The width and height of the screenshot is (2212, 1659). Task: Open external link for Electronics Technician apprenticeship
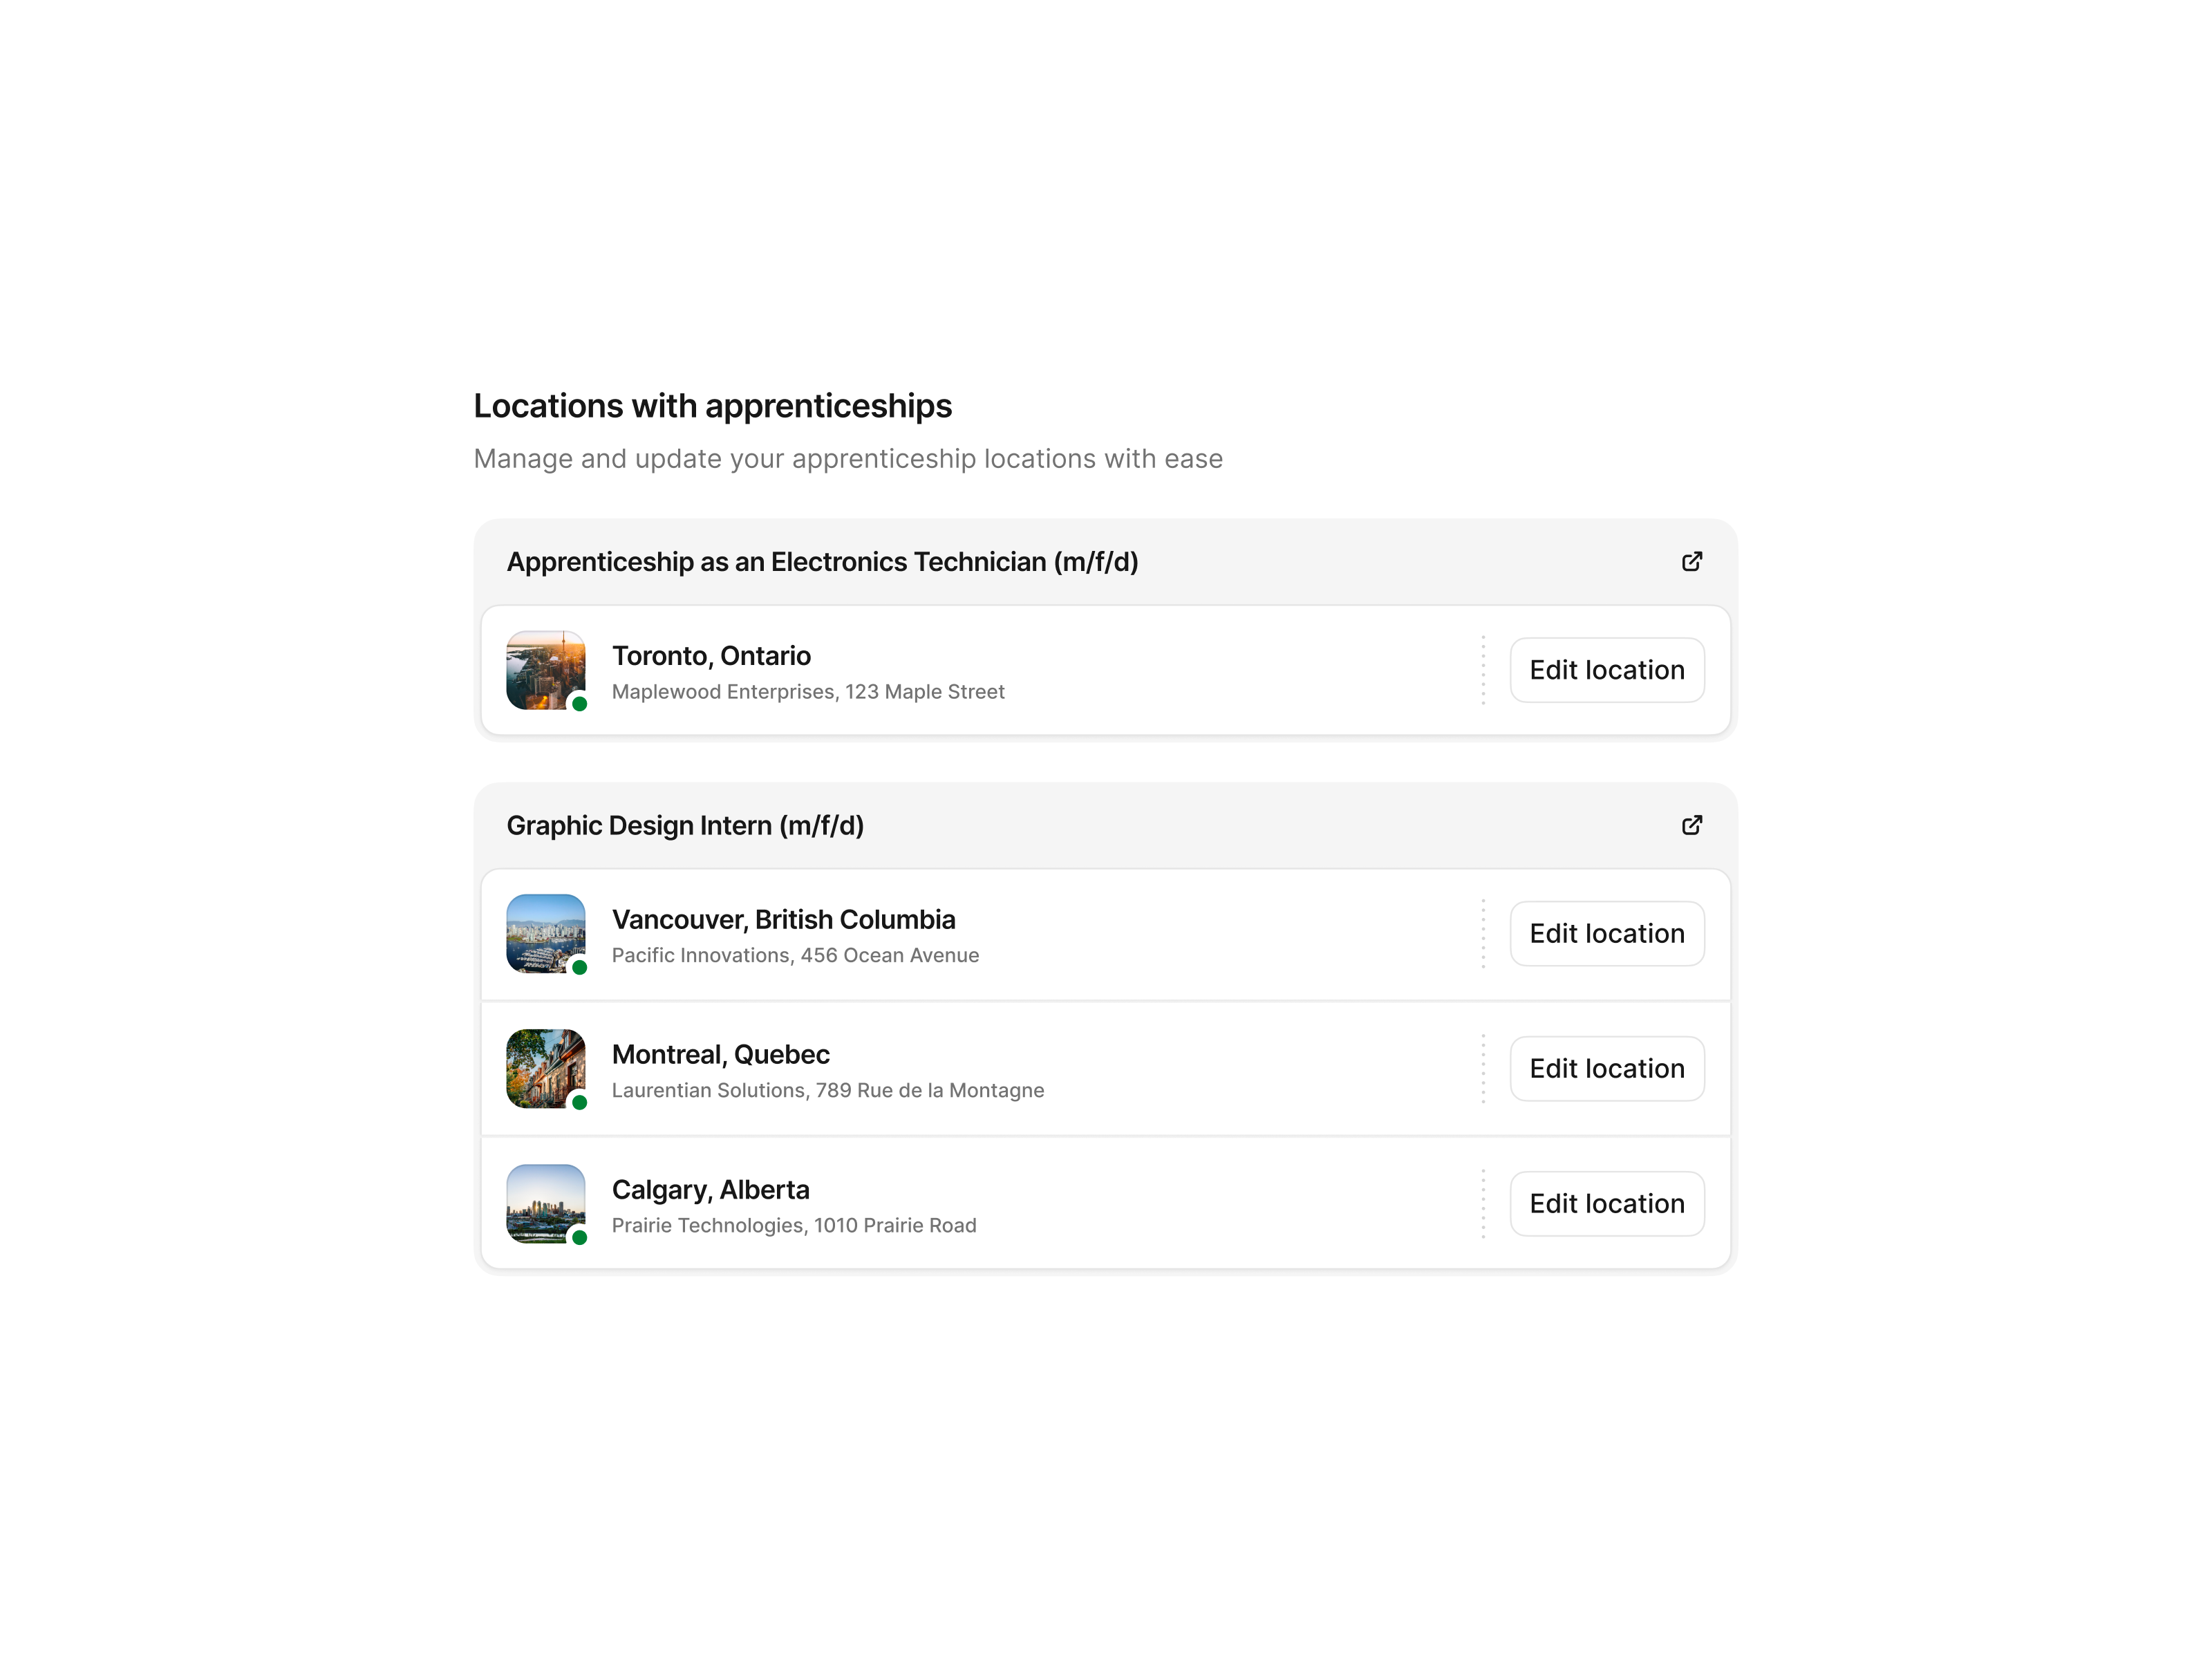(1691, 562)
